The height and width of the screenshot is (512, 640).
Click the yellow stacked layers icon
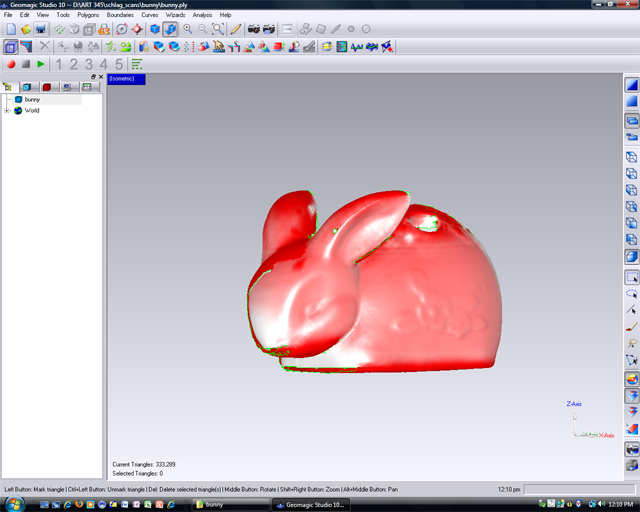click(327, 47)
